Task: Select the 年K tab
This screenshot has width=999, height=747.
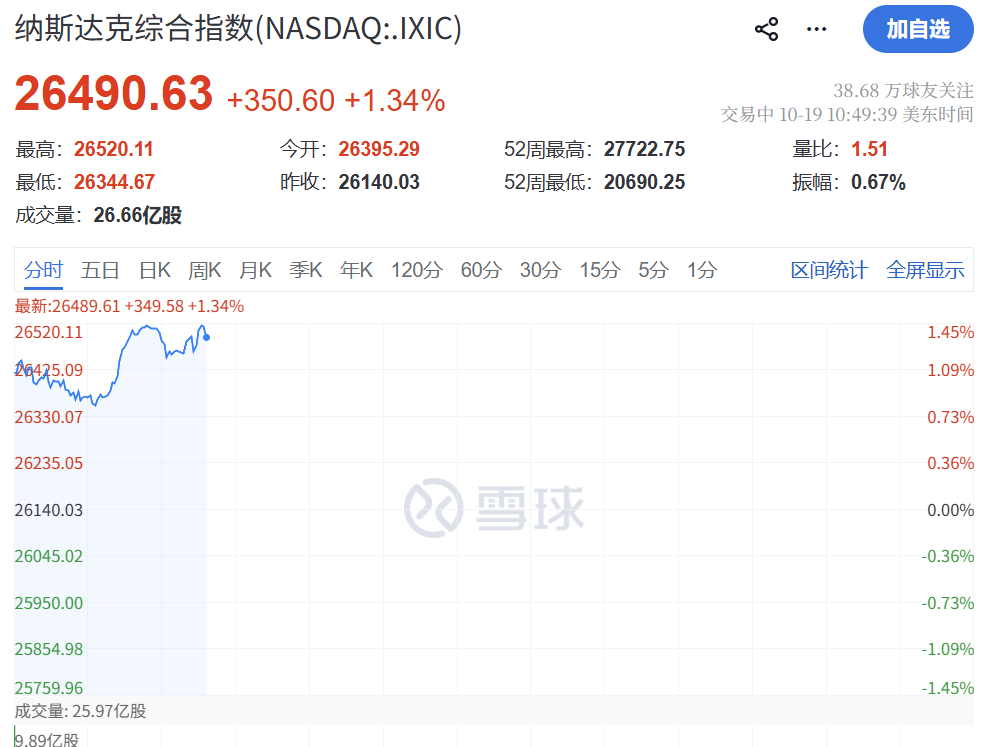Action: pyautogui.click(x=356, y=270)
